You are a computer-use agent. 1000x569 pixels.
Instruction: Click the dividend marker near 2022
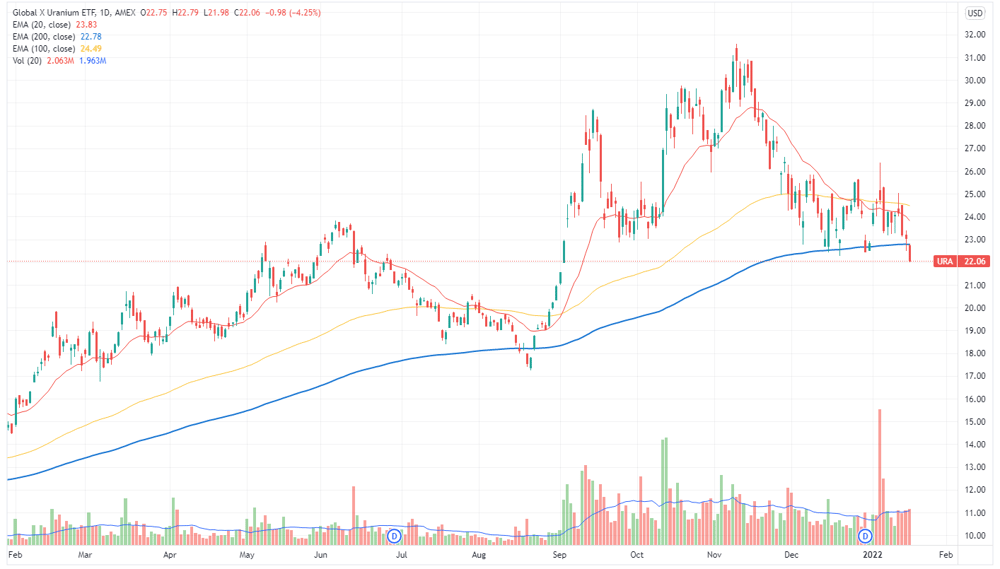coord(865,536)
